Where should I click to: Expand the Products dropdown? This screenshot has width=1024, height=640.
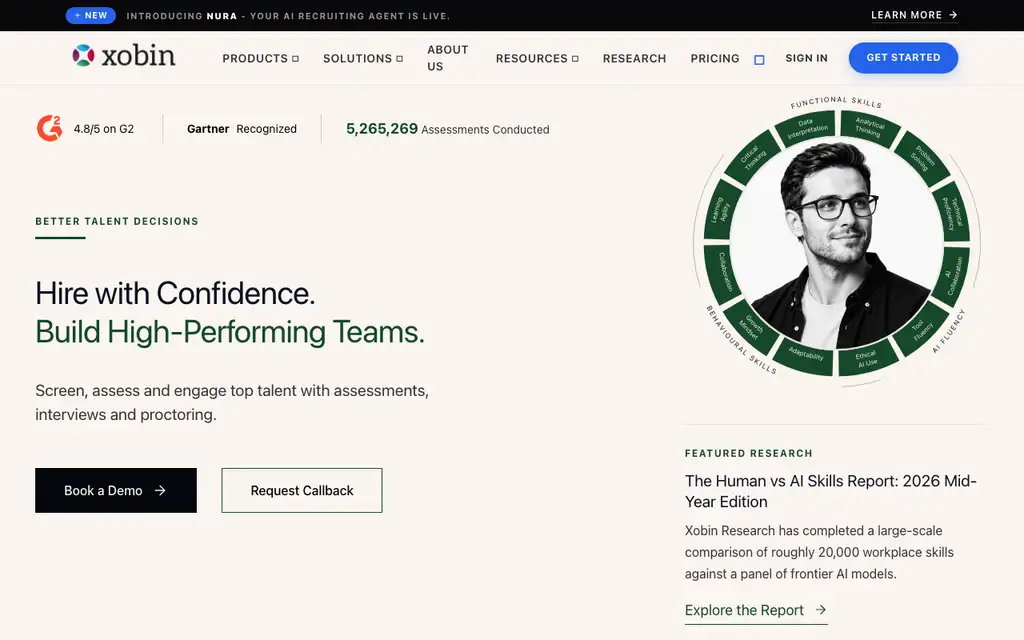[261, 58]
